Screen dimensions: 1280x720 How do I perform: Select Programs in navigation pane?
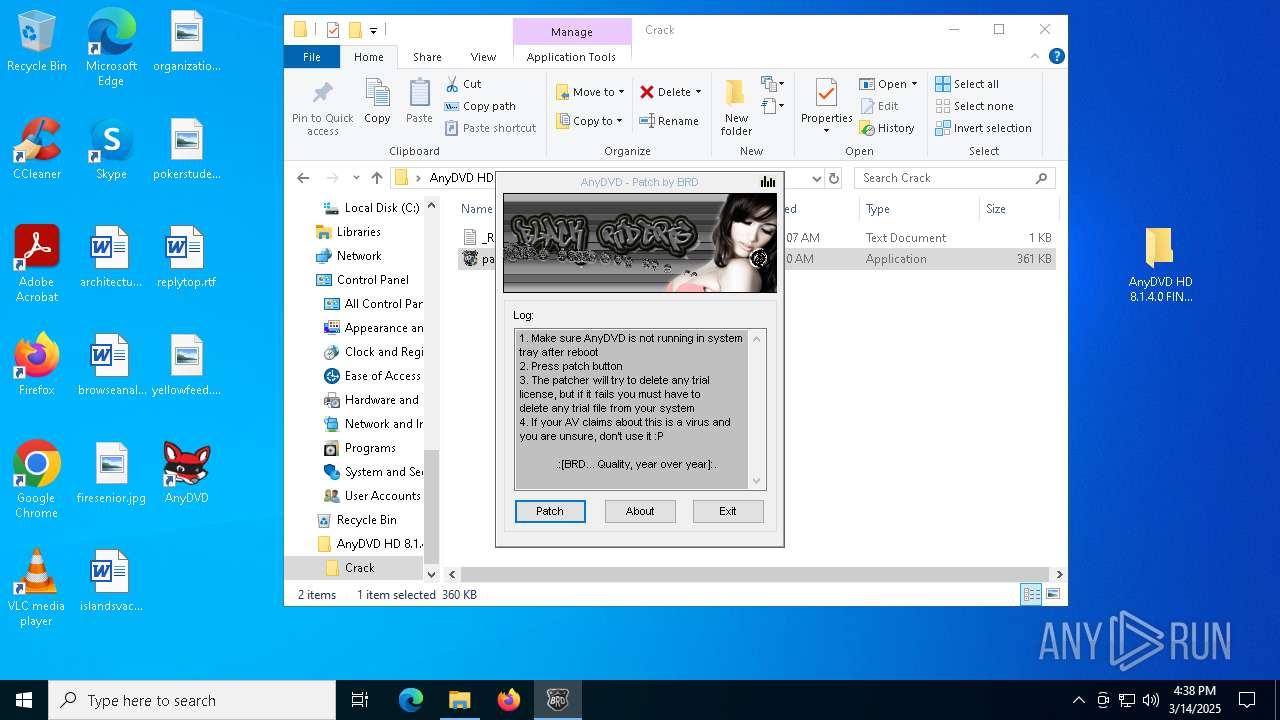360,448
